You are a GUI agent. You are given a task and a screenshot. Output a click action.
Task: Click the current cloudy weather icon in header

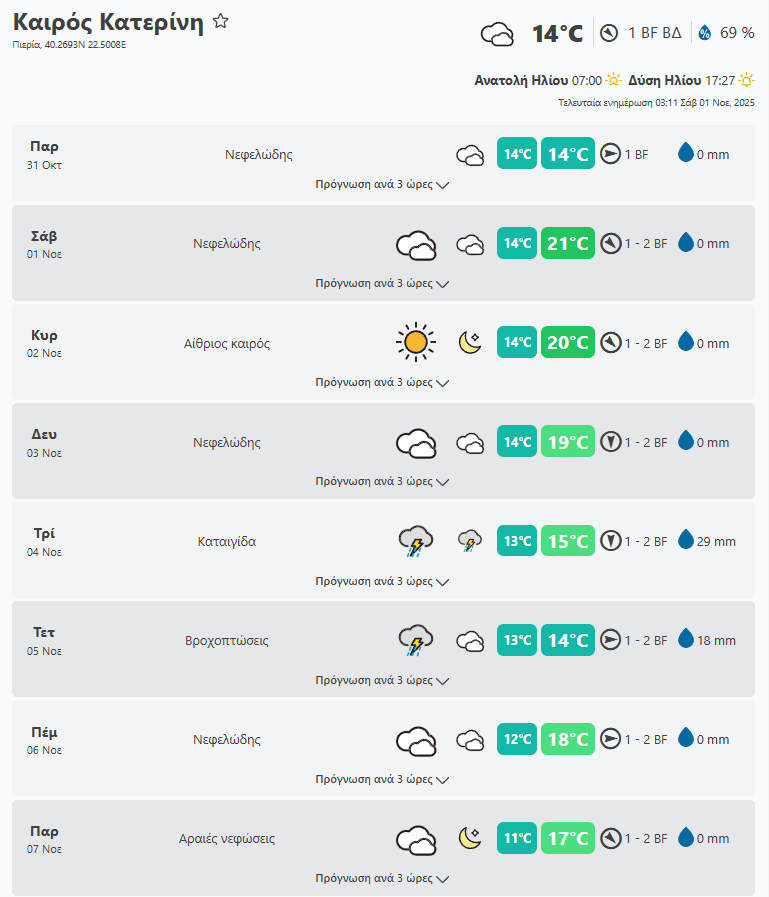tap(497, 34)
